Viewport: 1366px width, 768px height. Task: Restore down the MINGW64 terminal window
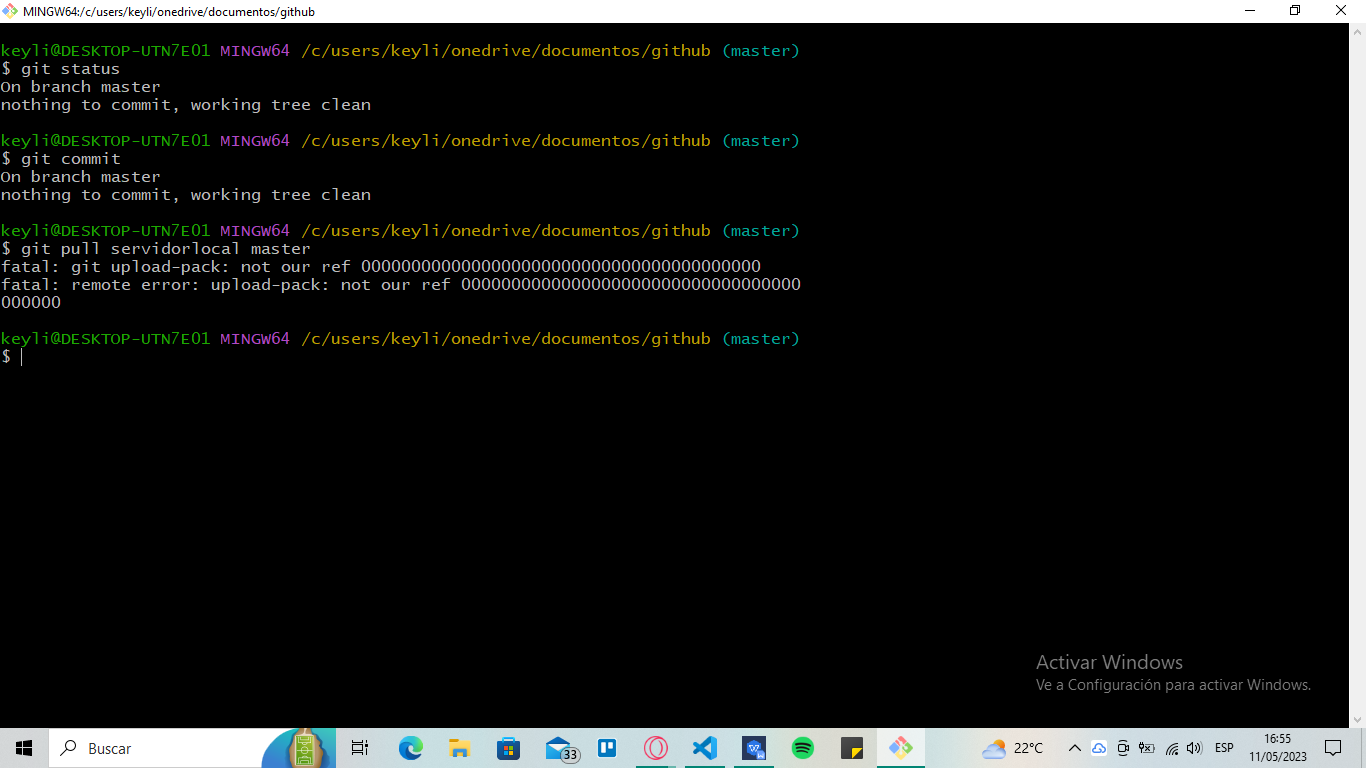pyautogui.click(x=1295, y=11)
